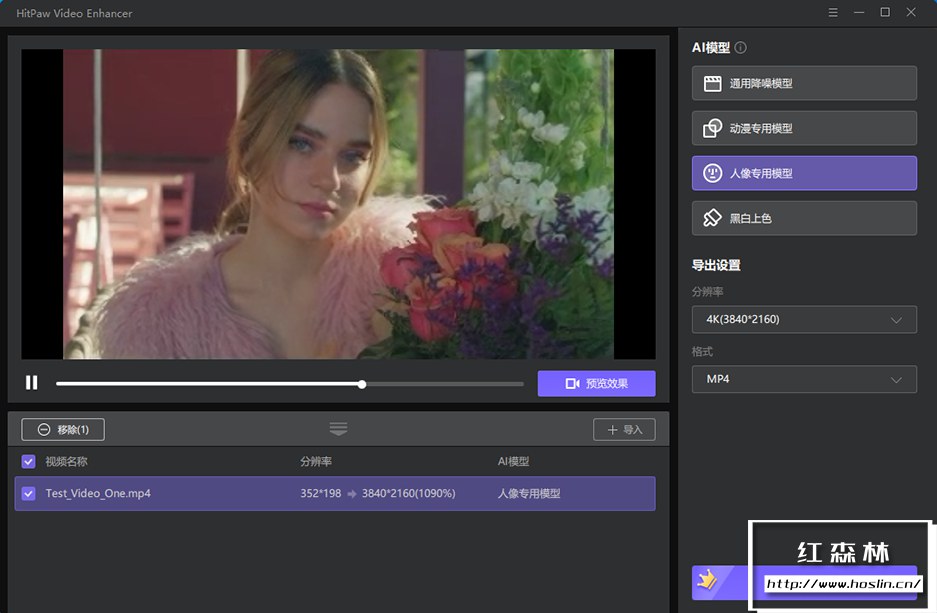Select the 动漫专用模型 anime model
The height and width of the screenshot is (613, 937).
coord(804,128)
